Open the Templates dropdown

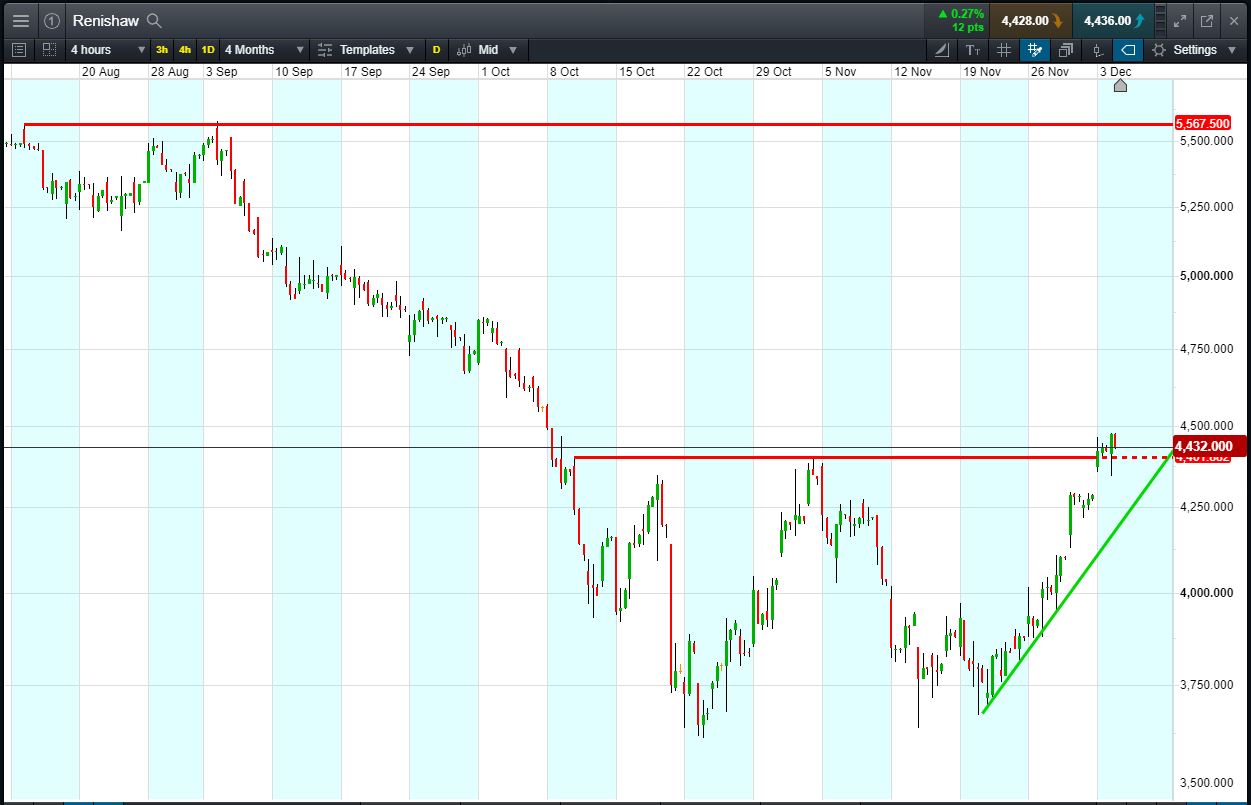pyautogui.click(x=366, y=49)
